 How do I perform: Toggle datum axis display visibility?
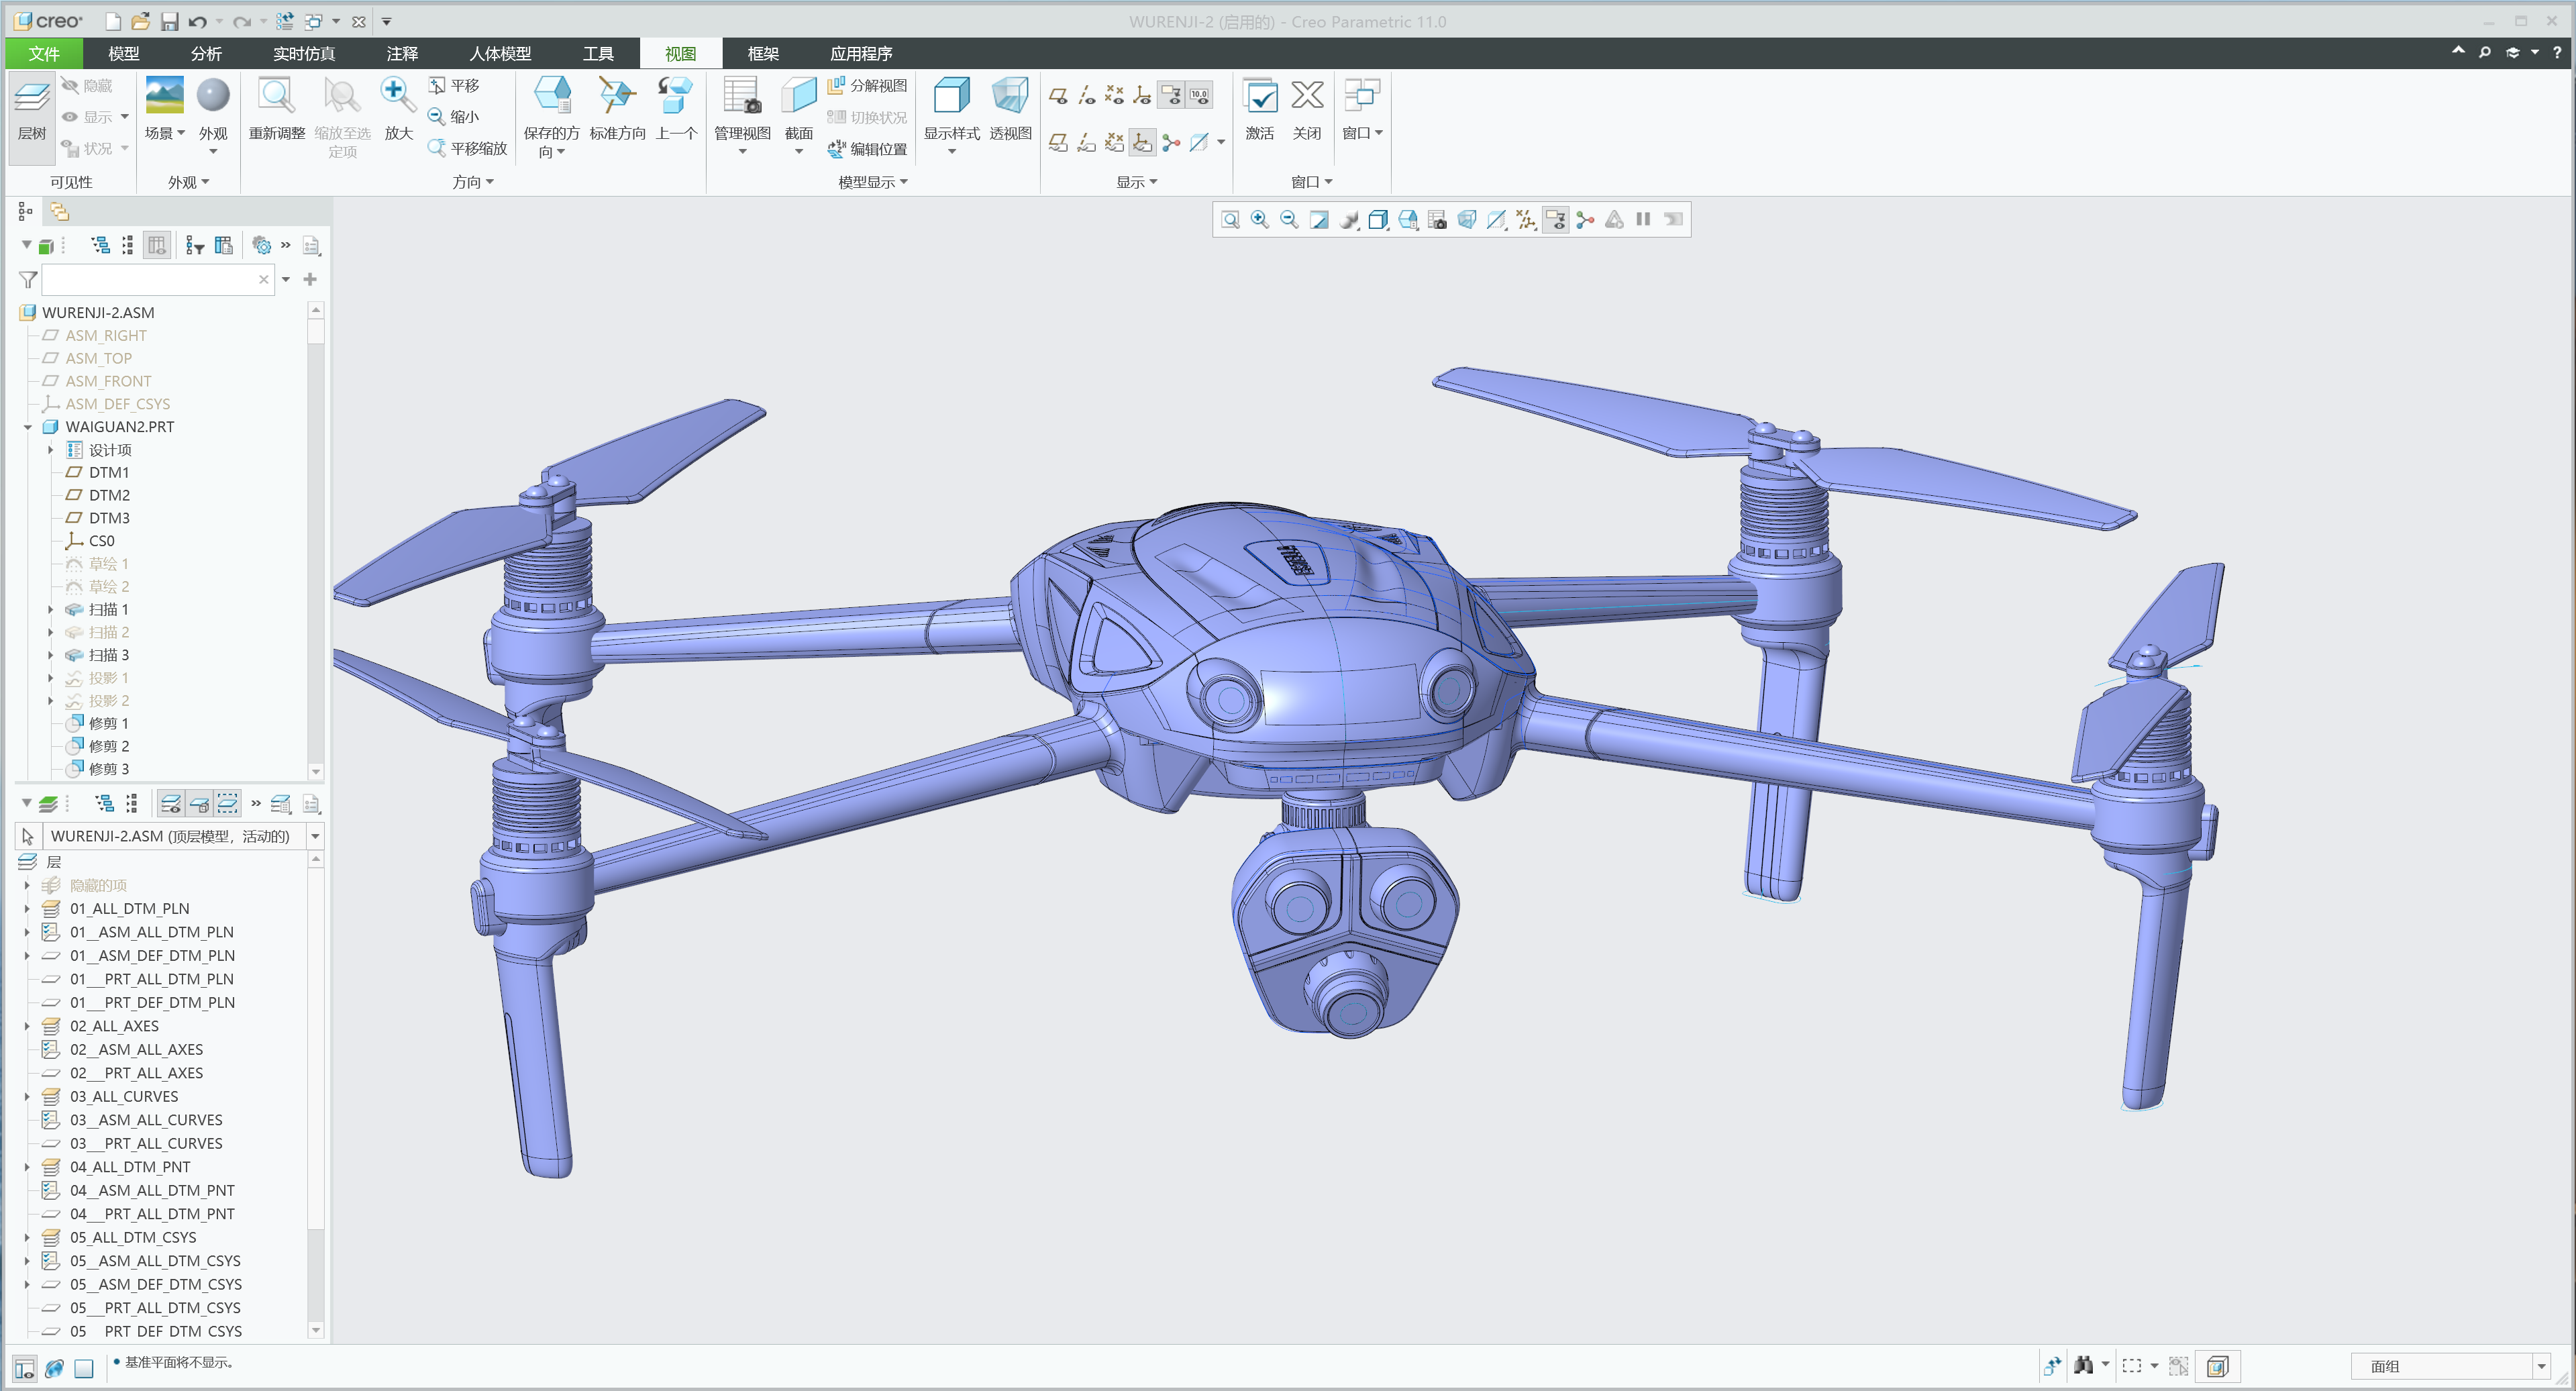[1086, 94]
